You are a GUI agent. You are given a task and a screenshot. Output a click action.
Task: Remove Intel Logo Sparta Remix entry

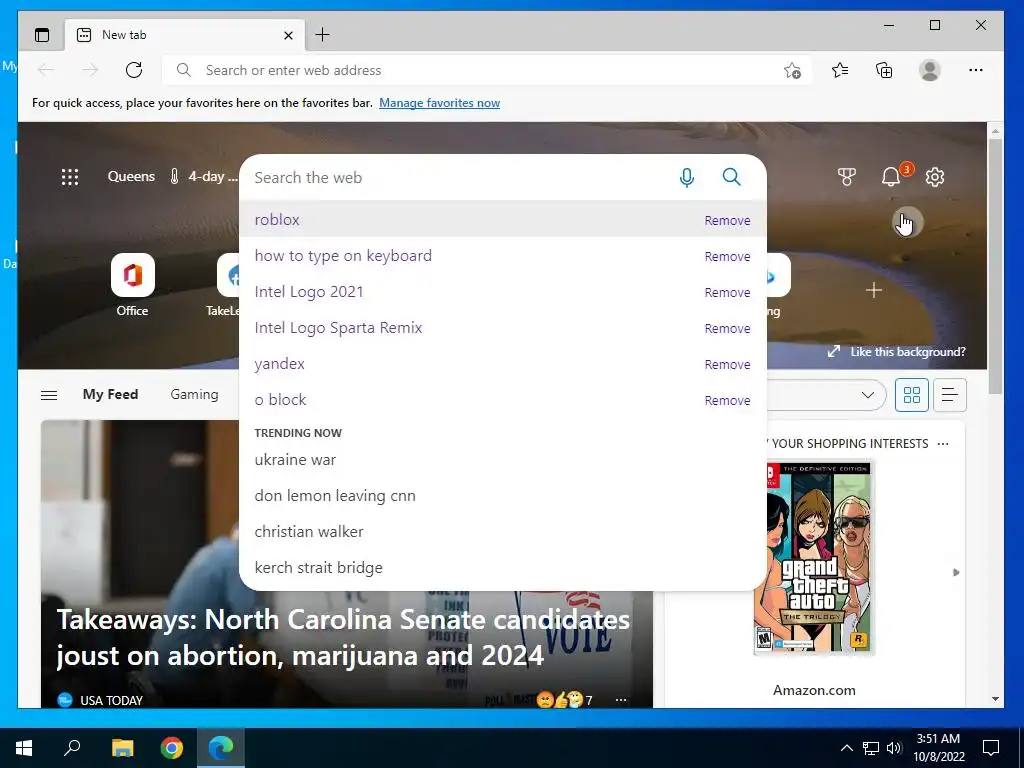[x=727, y=328]
